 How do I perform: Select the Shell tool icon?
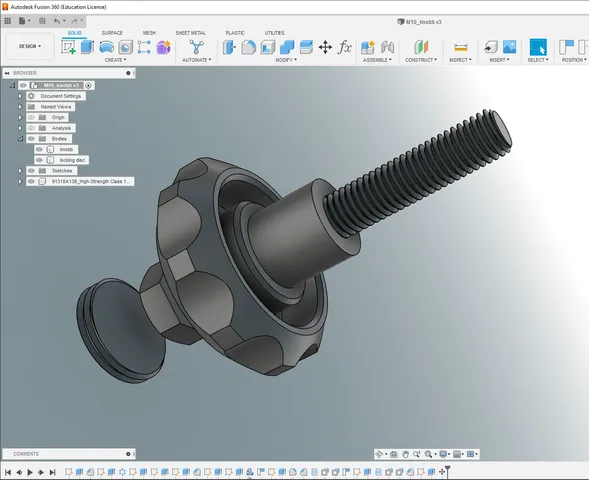coord(268,47)
